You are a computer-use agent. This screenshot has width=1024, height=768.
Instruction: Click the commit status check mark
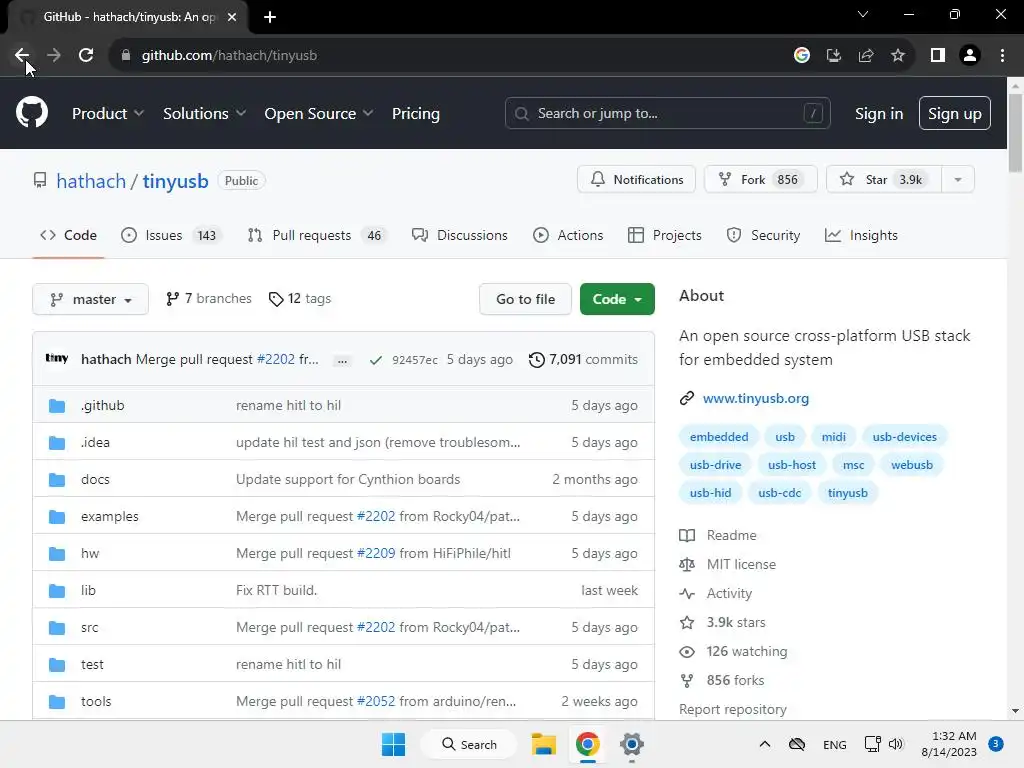pyautogui.click(x=376, y=360)
